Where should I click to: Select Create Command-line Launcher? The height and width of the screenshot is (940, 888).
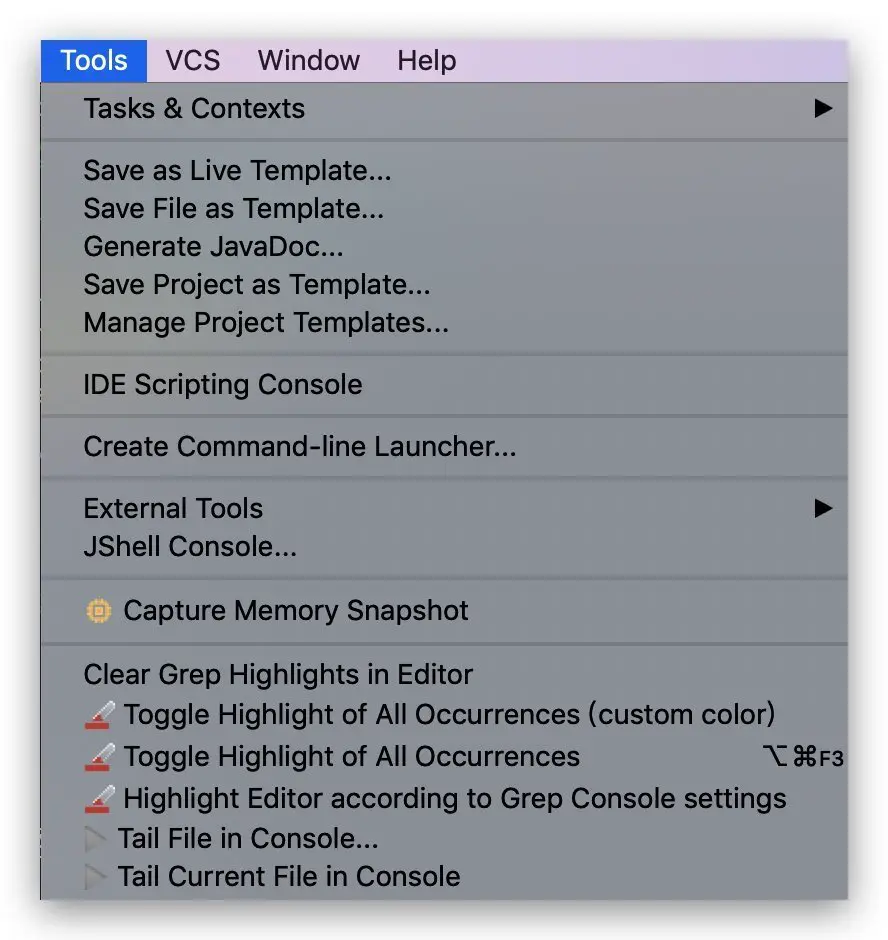pyautogui.click(x=299, y=446)
